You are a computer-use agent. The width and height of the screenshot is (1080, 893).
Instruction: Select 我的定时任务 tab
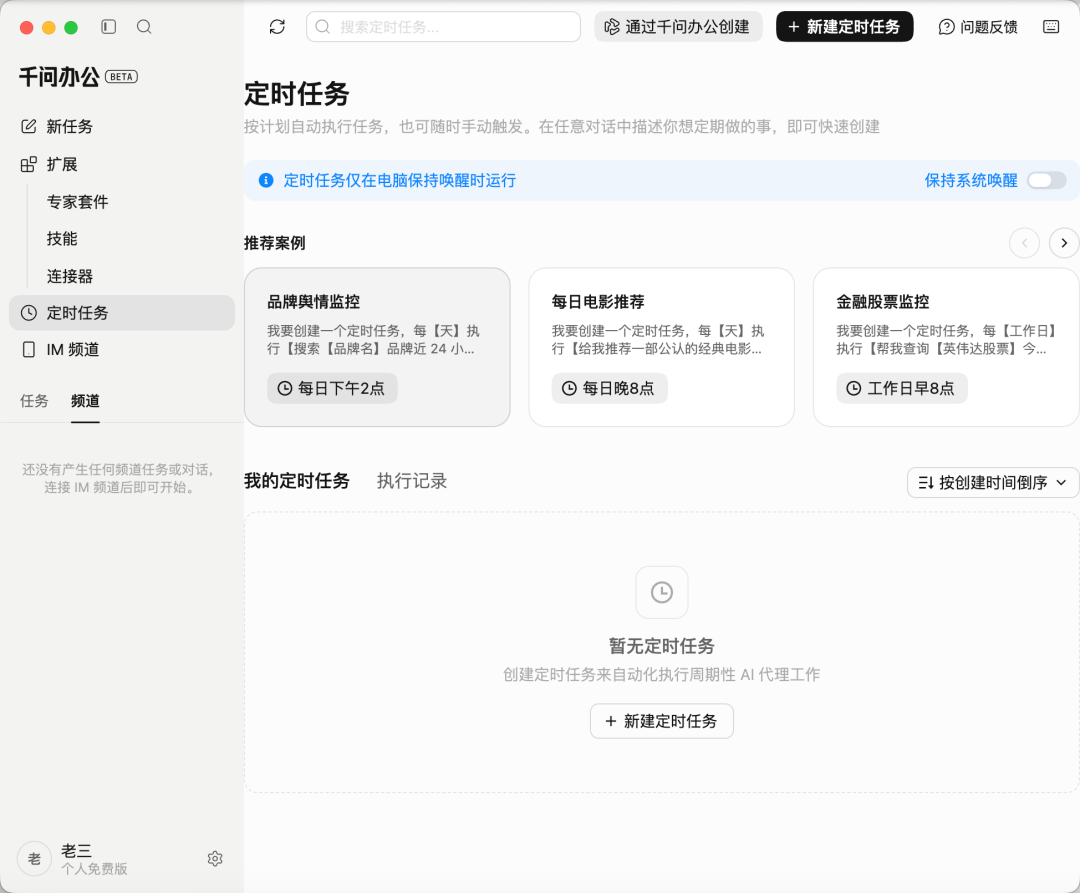(x=297, y=481)
